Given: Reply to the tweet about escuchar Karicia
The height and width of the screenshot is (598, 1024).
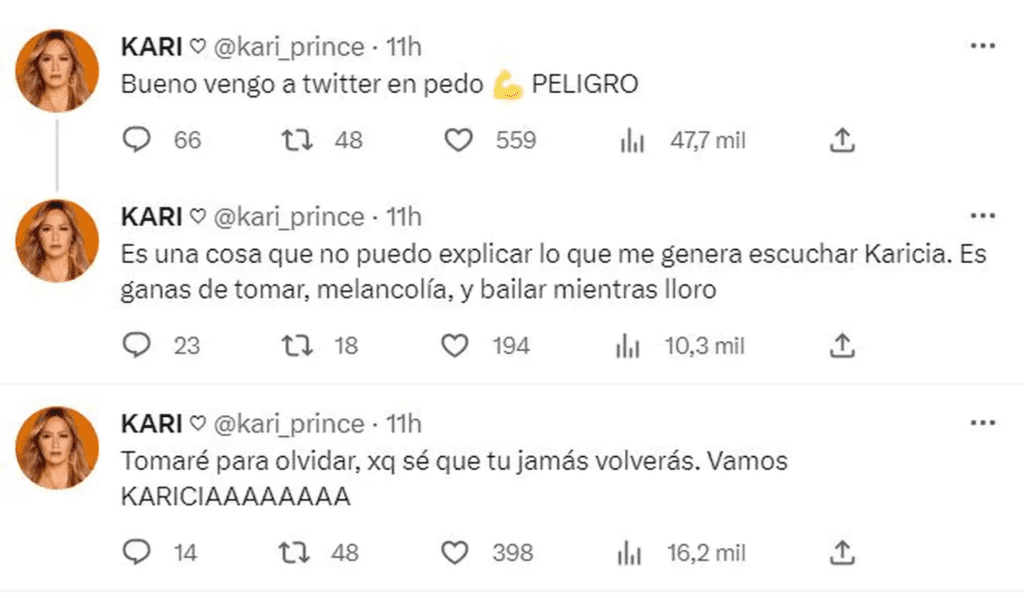Looking at the screenshot, I should 135,346.
